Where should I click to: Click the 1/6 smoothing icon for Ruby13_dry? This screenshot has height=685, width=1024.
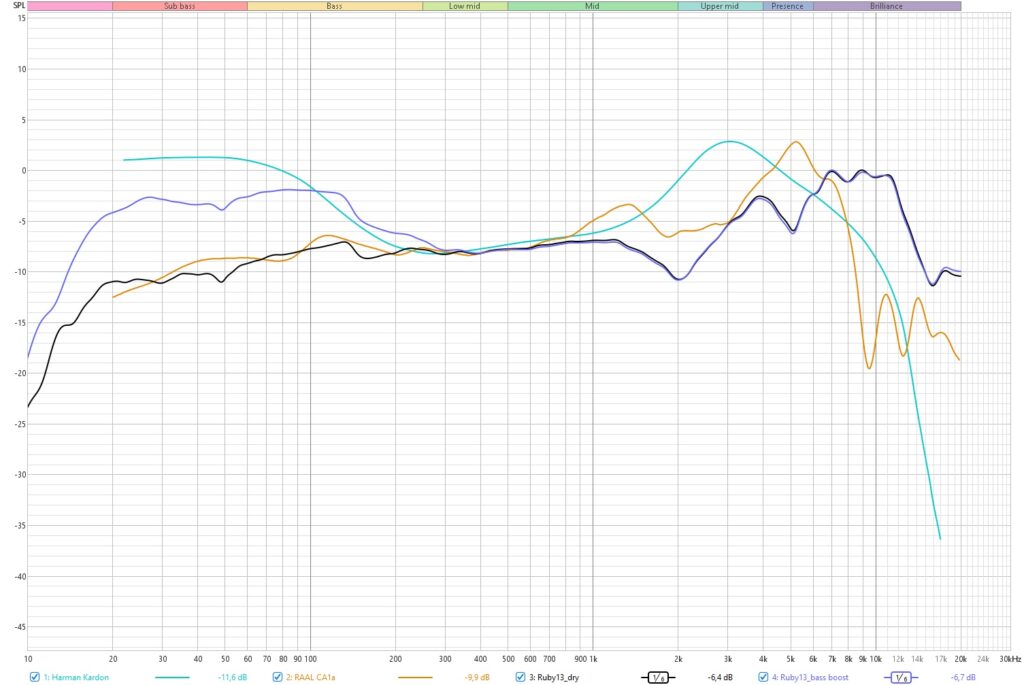[x=658, y=677]
